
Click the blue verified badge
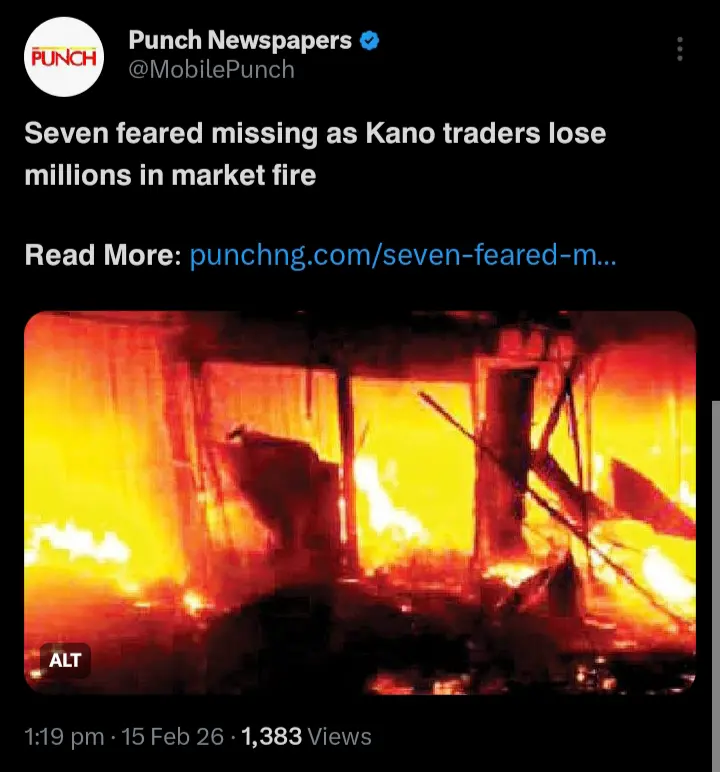[x=369, y=40]
